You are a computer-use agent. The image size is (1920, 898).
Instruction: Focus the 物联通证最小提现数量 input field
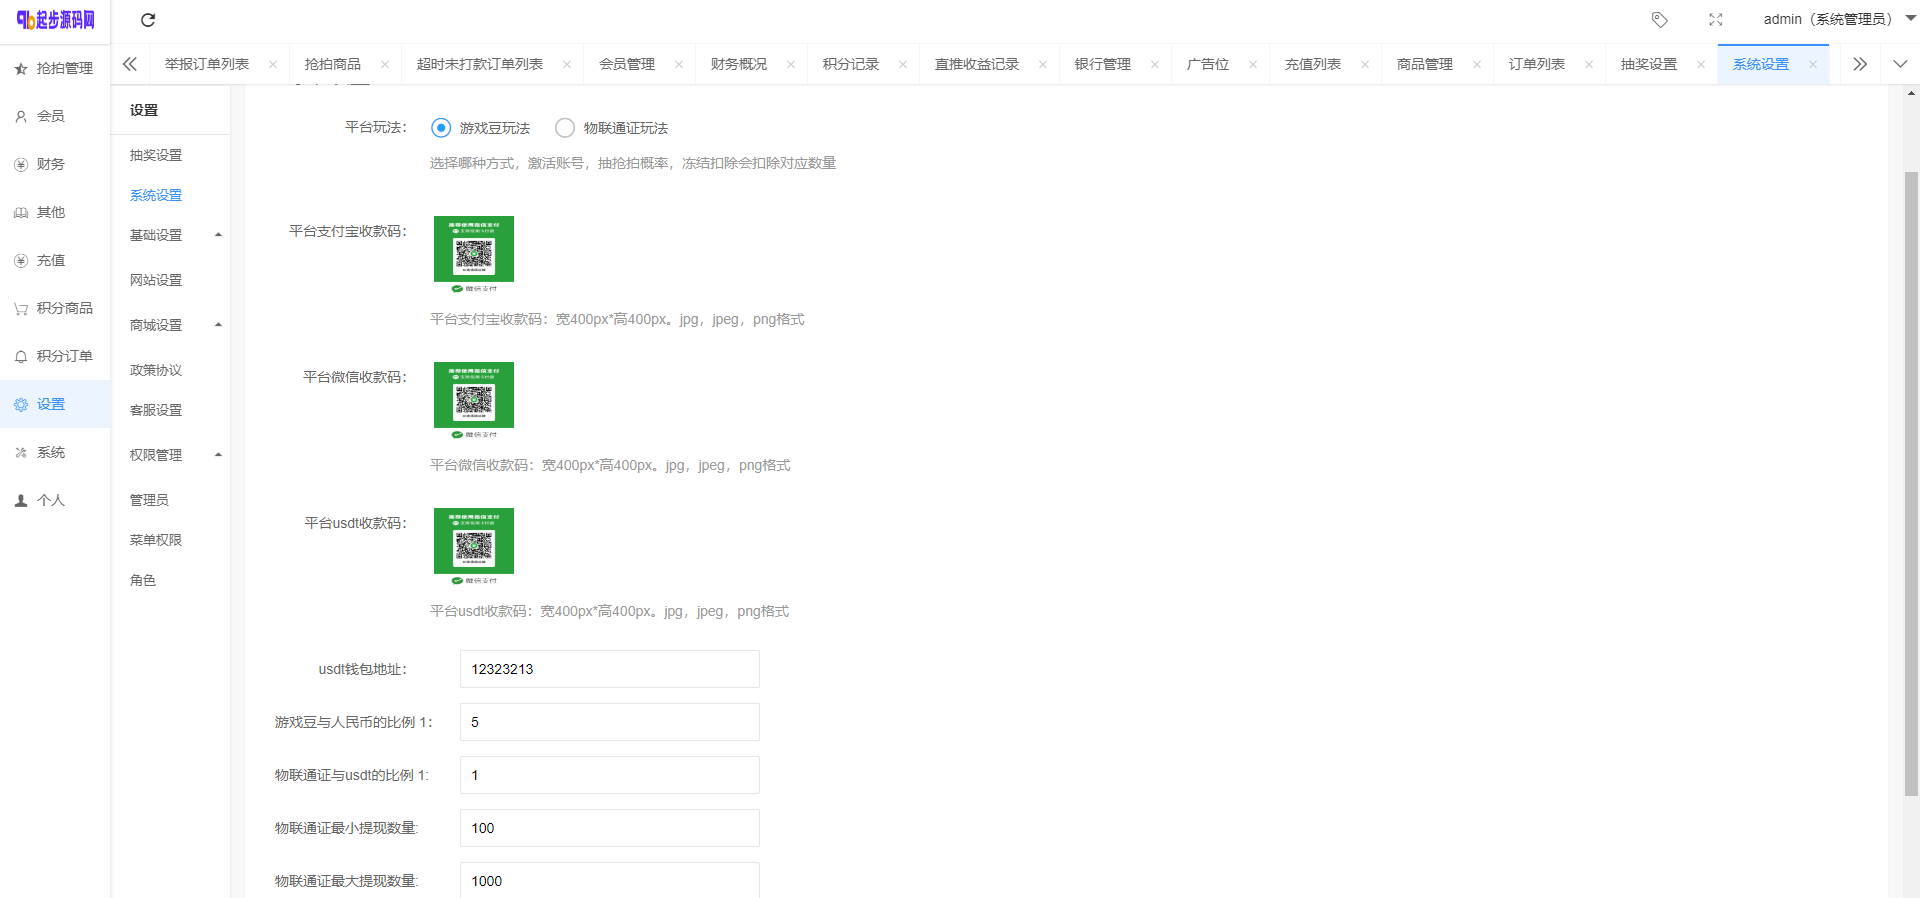(x=610, y=828)
